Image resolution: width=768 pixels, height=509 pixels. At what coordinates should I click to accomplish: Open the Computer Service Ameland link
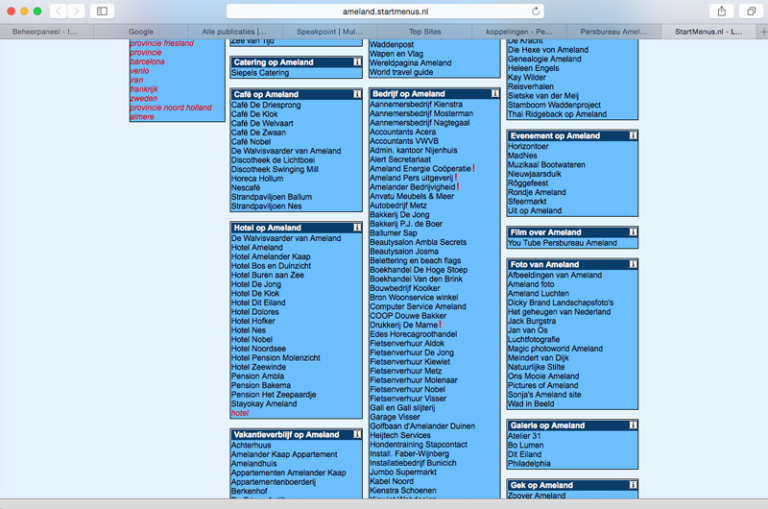[x=418, y=307]
